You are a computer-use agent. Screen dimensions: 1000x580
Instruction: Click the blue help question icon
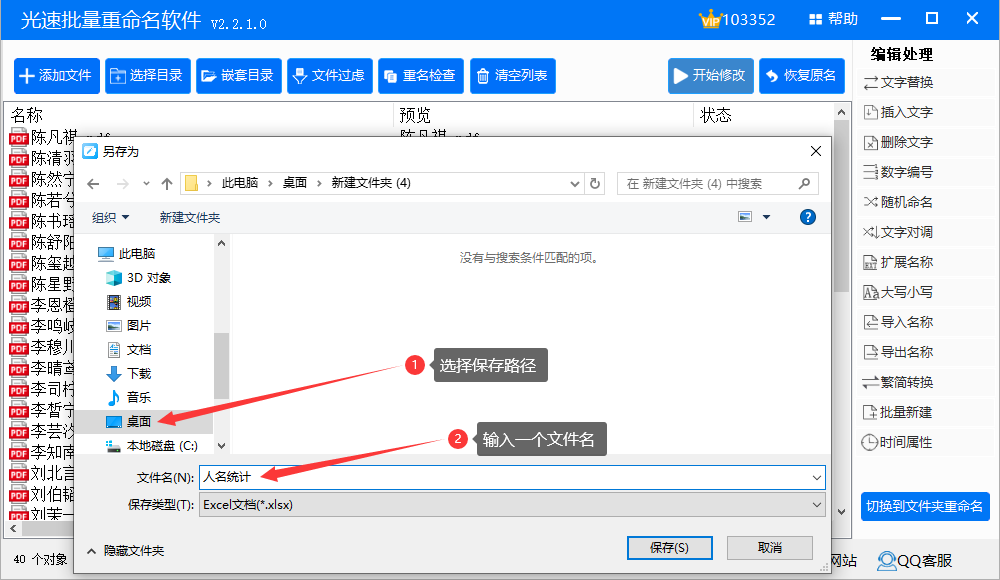(x=807, y=217)
